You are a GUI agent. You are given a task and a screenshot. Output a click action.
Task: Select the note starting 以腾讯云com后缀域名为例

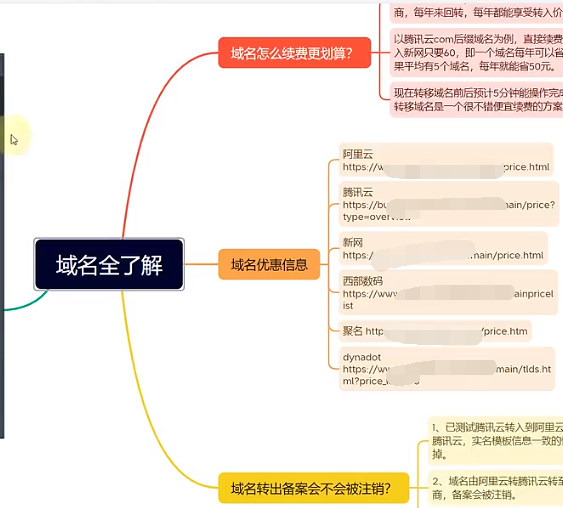(476, 52)
